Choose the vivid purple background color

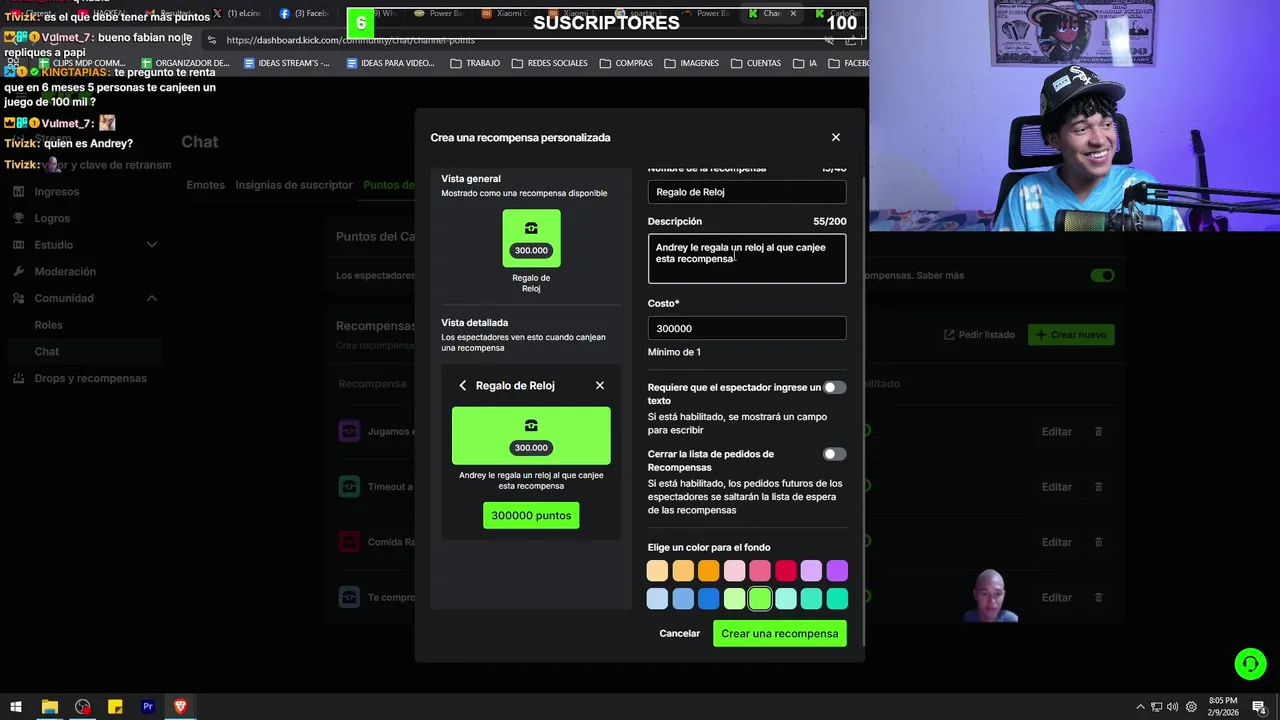pos(837,571)
